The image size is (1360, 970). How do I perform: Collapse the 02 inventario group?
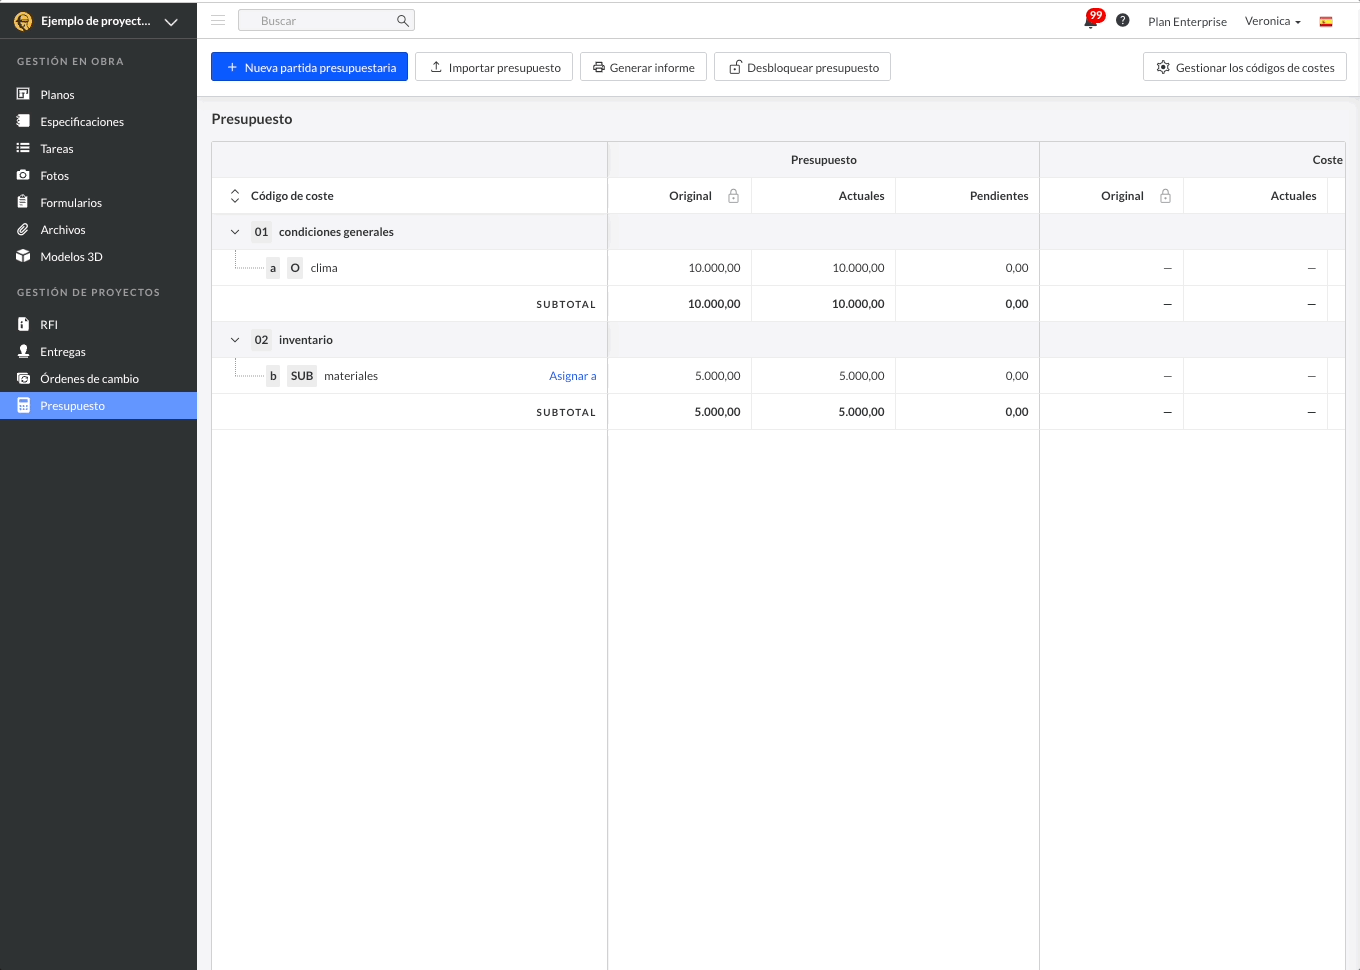click(235, 340)
